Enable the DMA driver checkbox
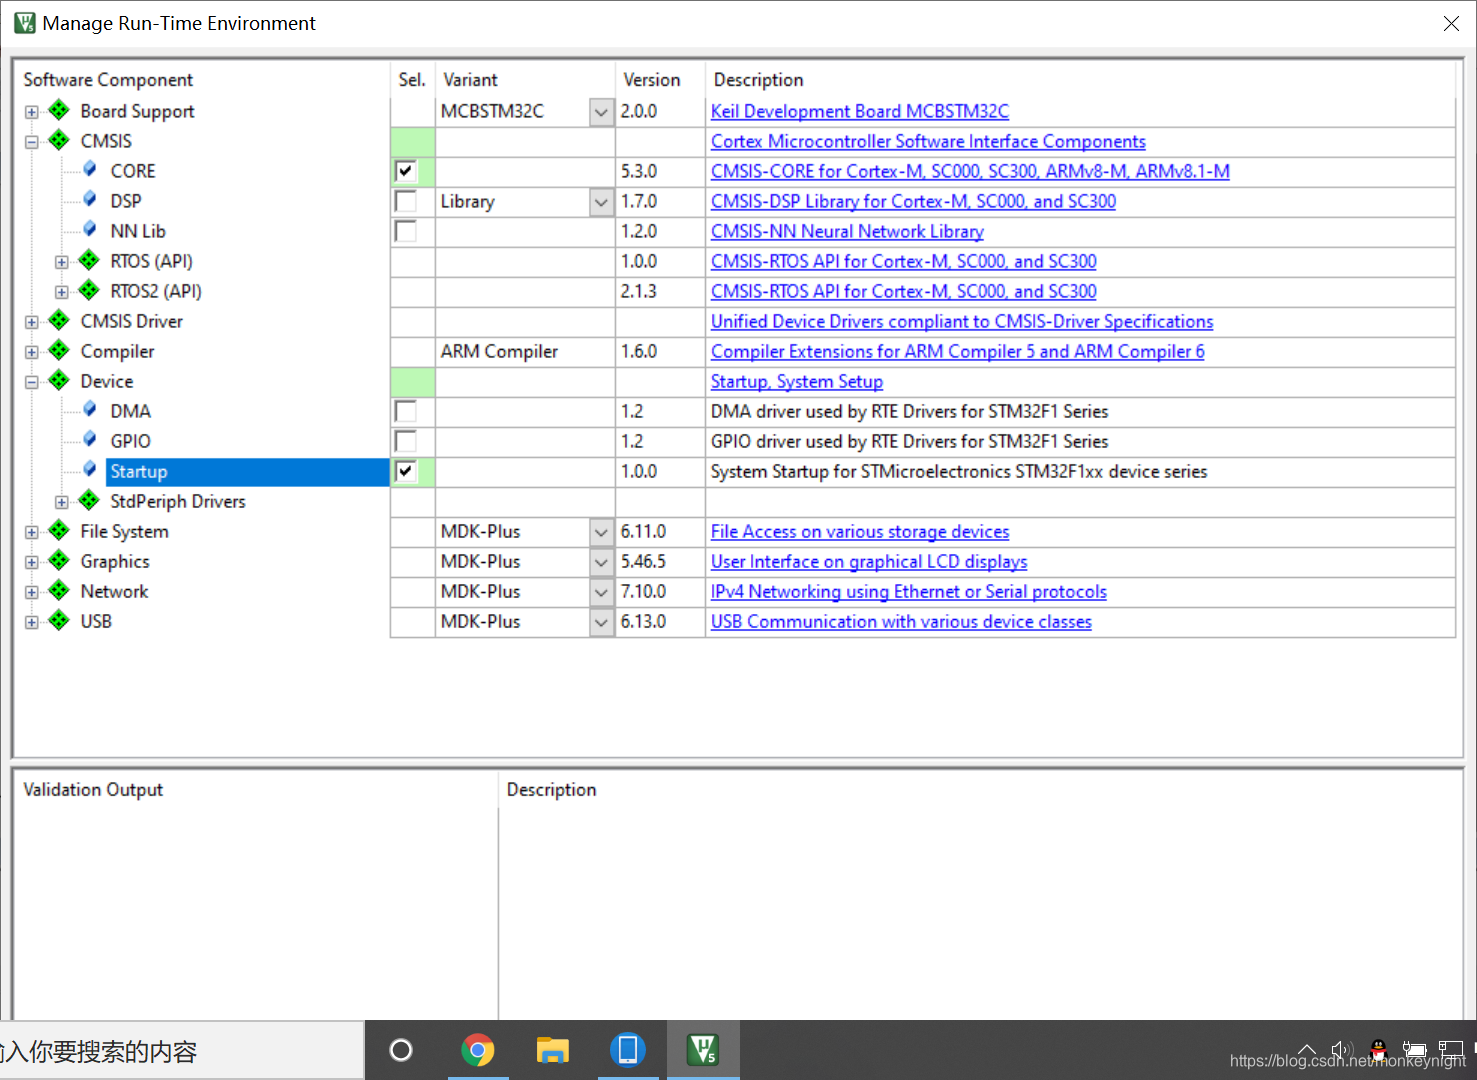 coord(405,411)
